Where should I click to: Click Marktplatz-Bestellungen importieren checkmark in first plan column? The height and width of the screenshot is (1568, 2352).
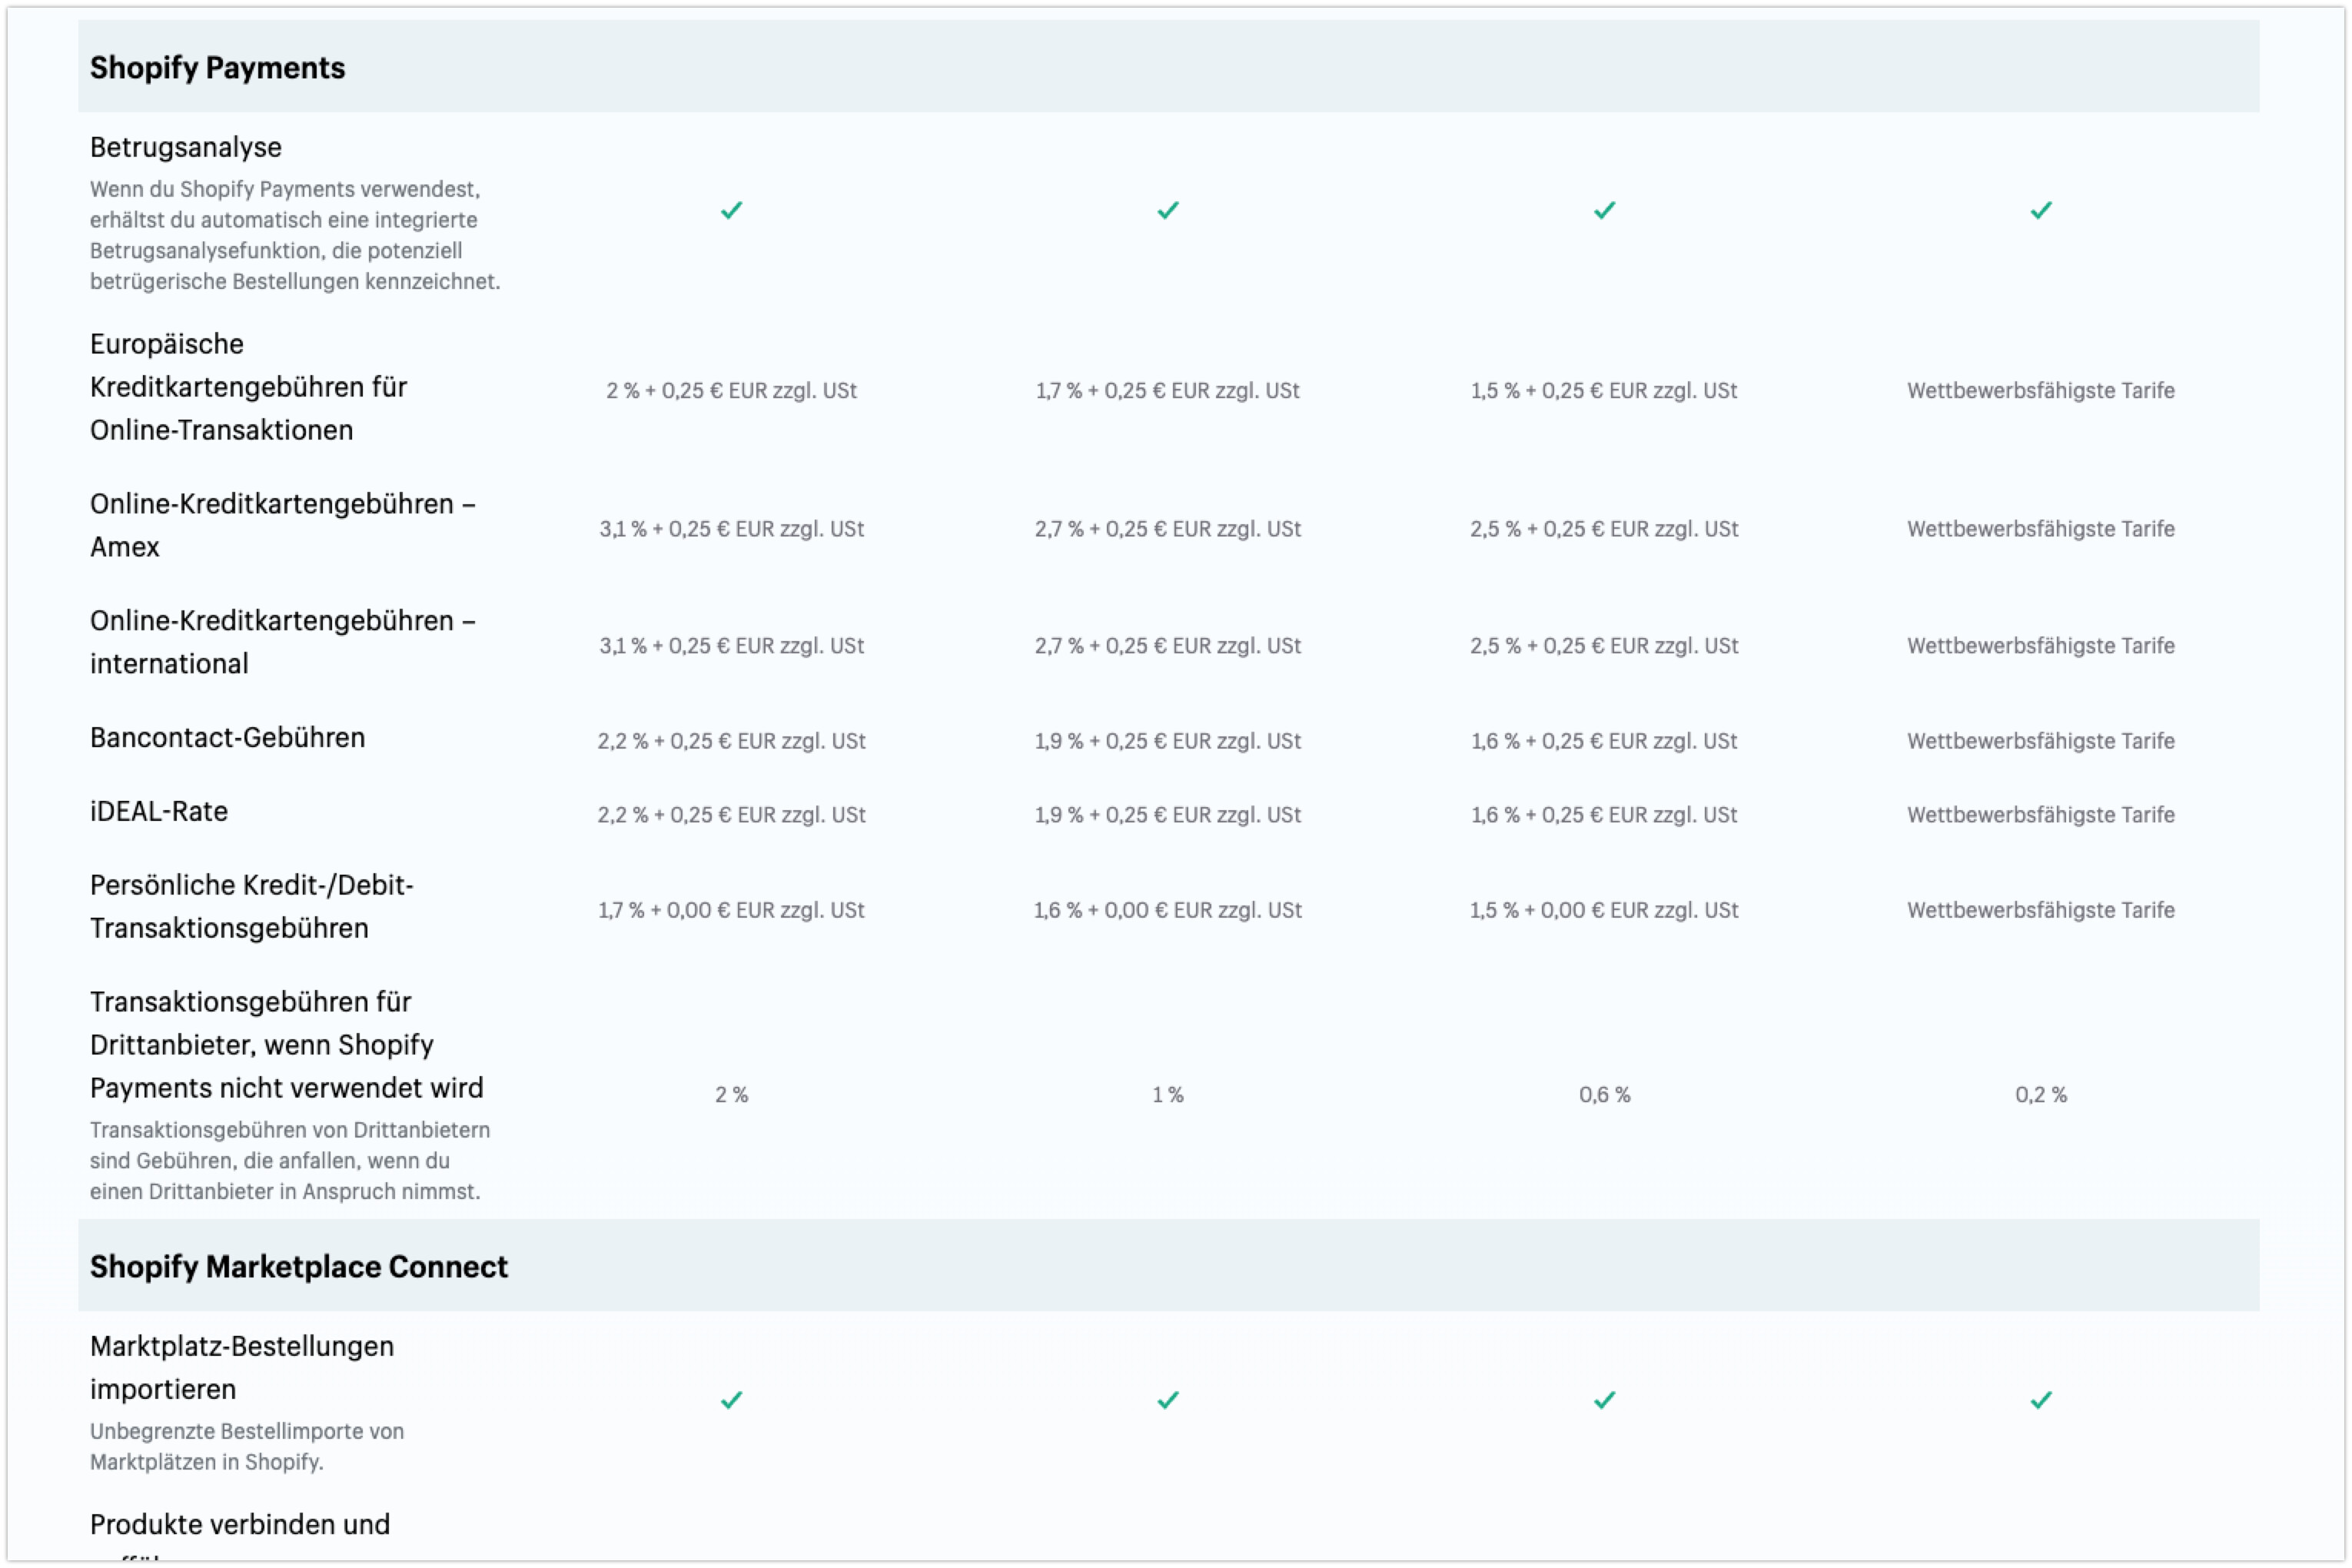[731, 1400]
